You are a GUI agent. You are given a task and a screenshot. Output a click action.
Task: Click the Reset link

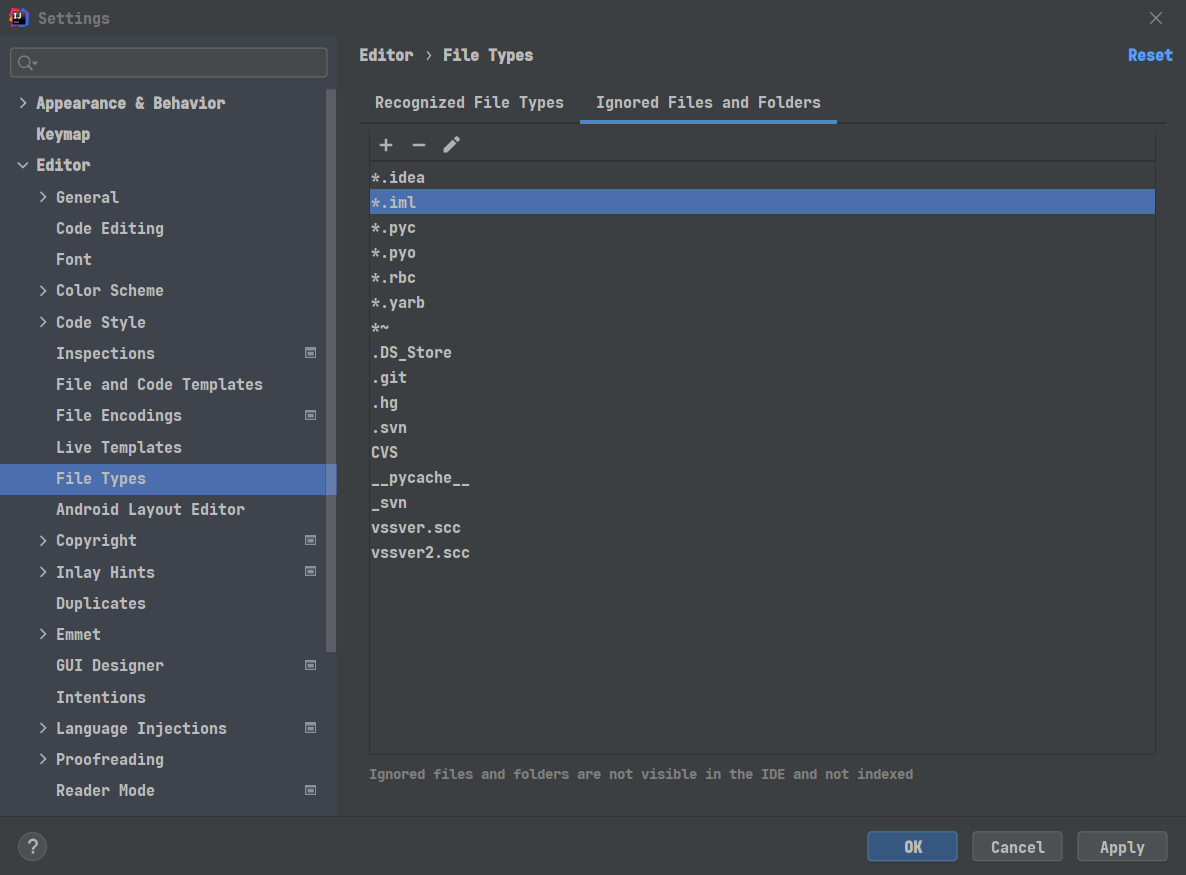point(1150,55)
